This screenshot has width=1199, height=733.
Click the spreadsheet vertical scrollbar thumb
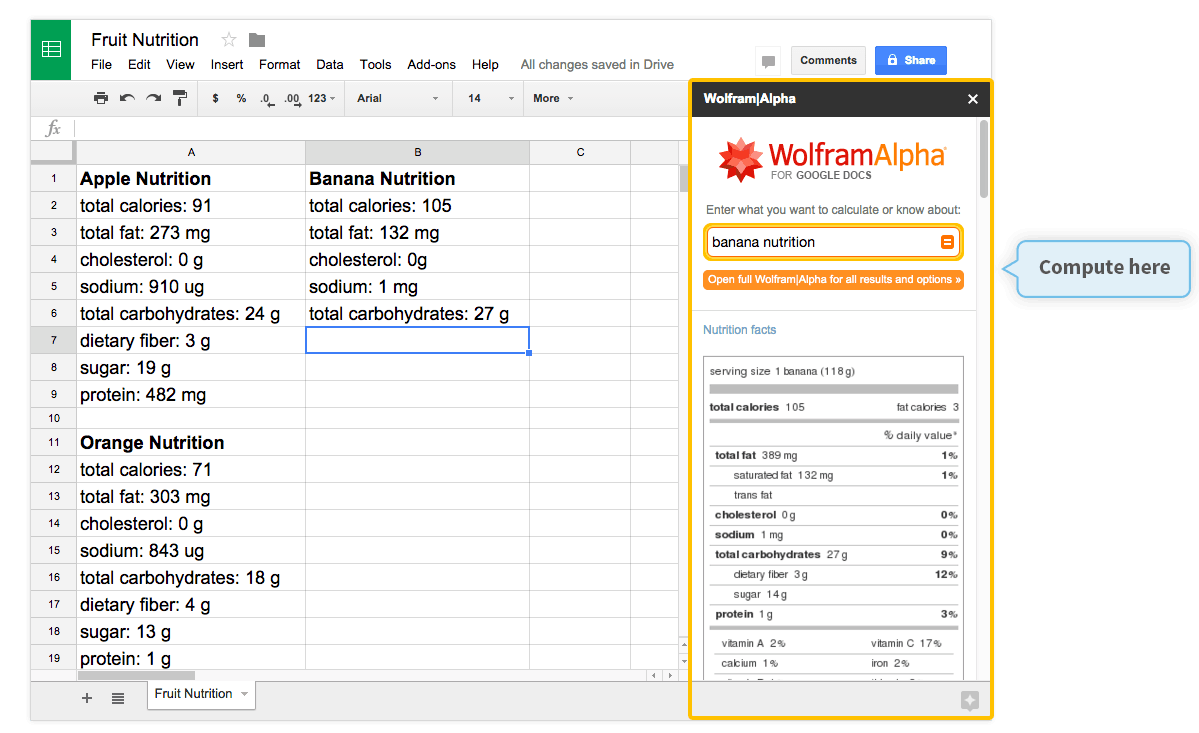[683, 178]
